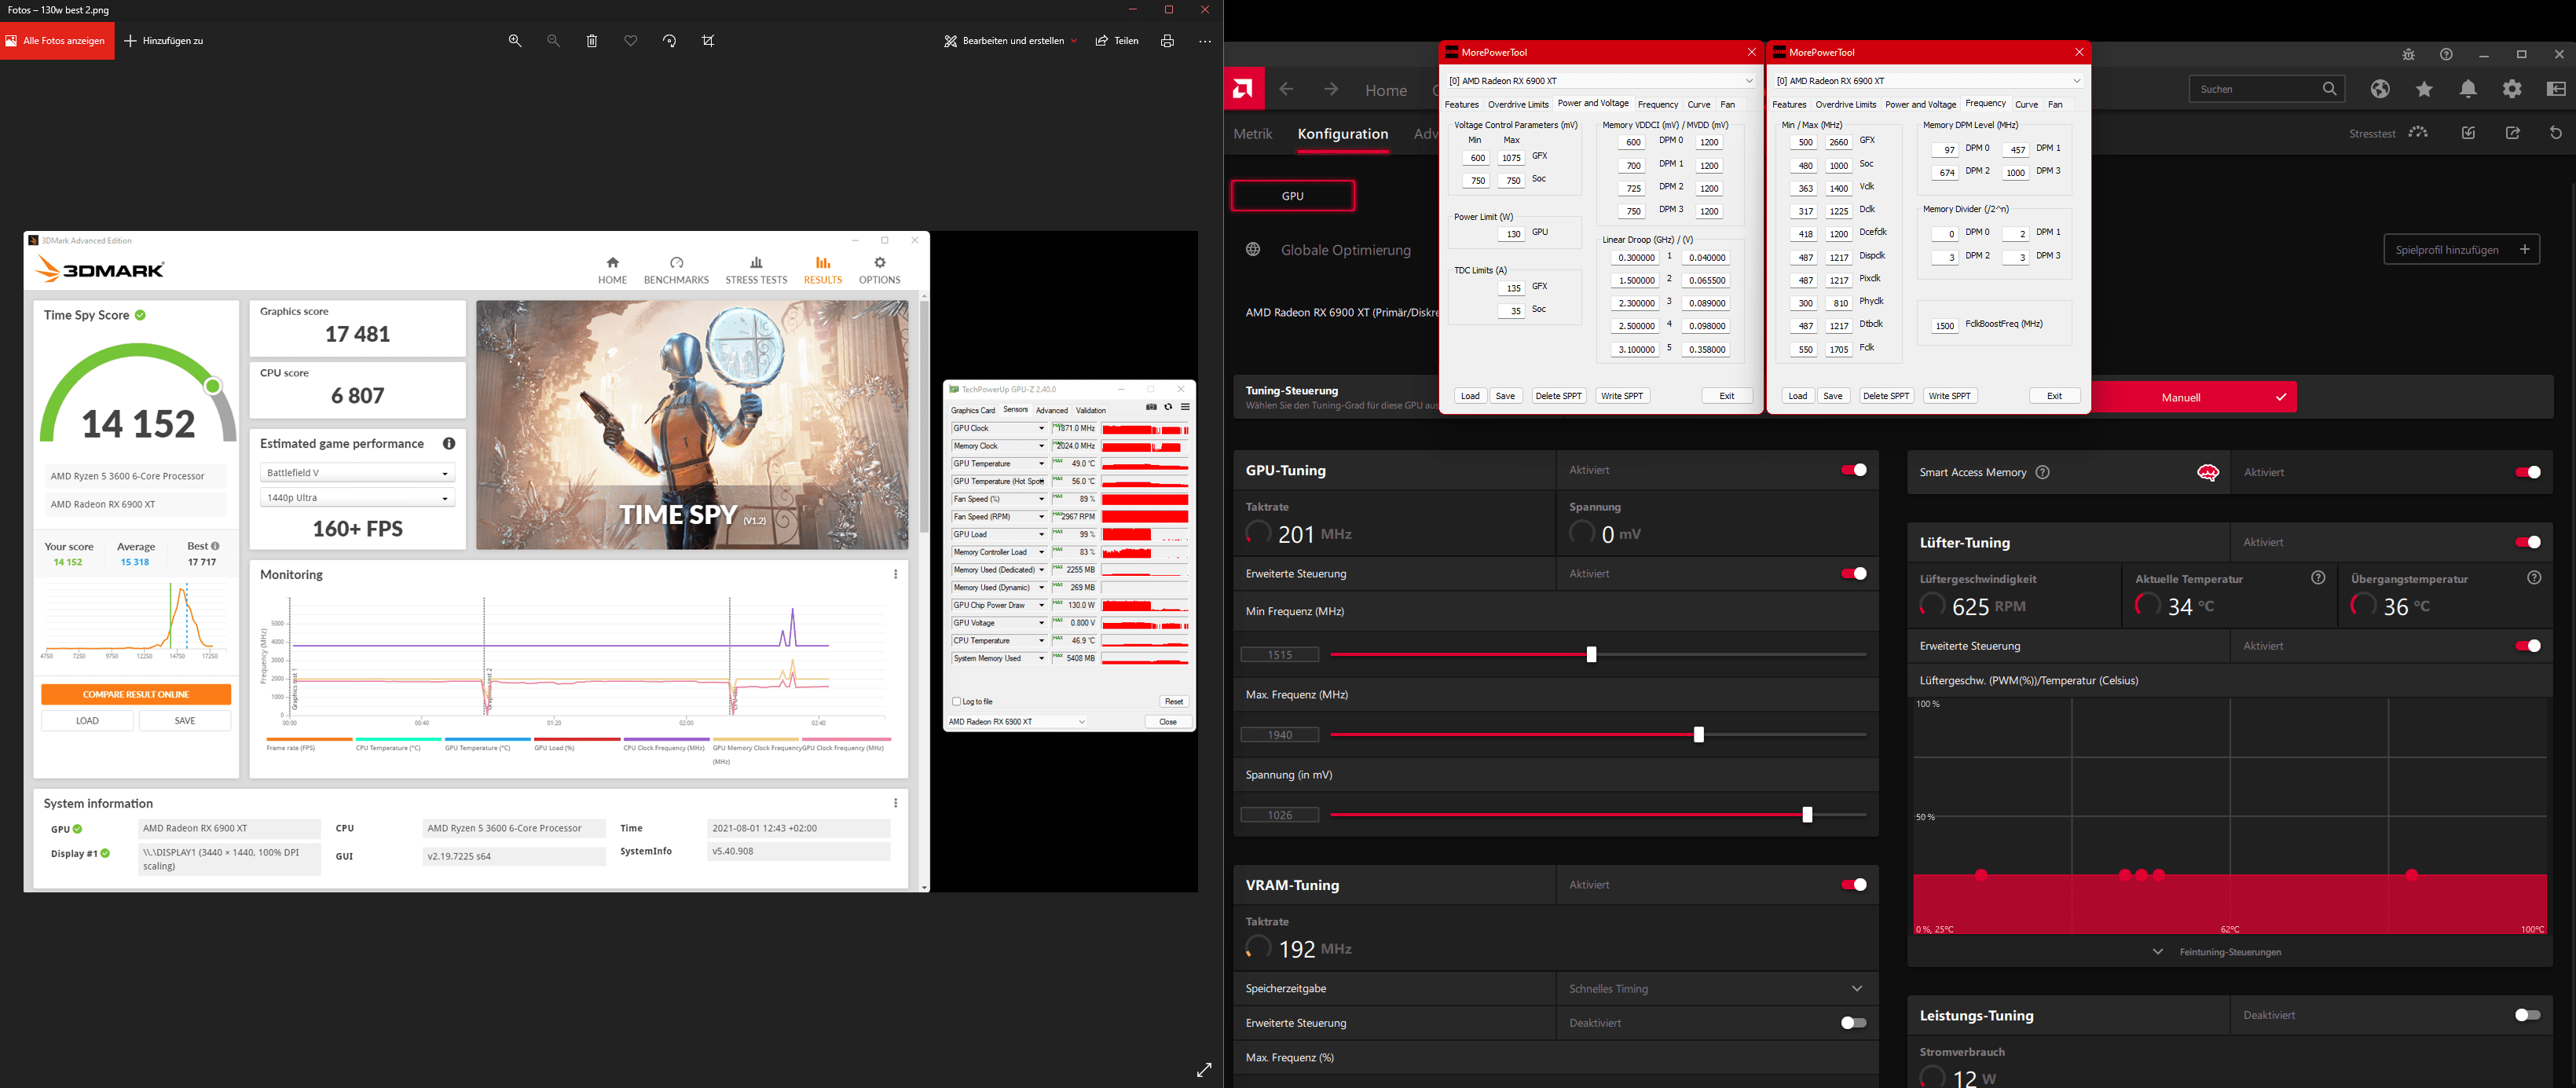Reset tuning with the circular arrow icon

pyautogui.click(x=2555, y=133)
